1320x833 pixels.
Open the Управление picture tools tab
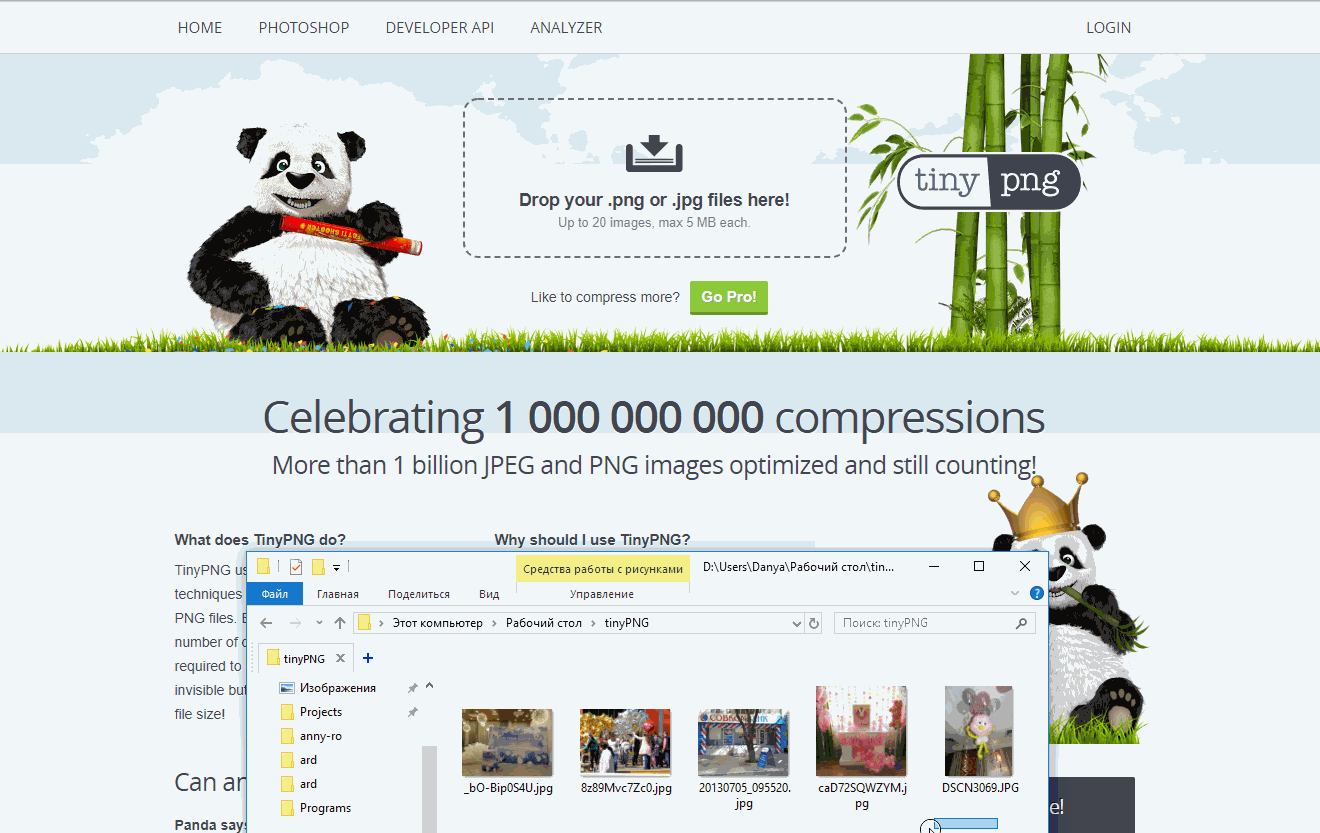(x=602, y=594)
